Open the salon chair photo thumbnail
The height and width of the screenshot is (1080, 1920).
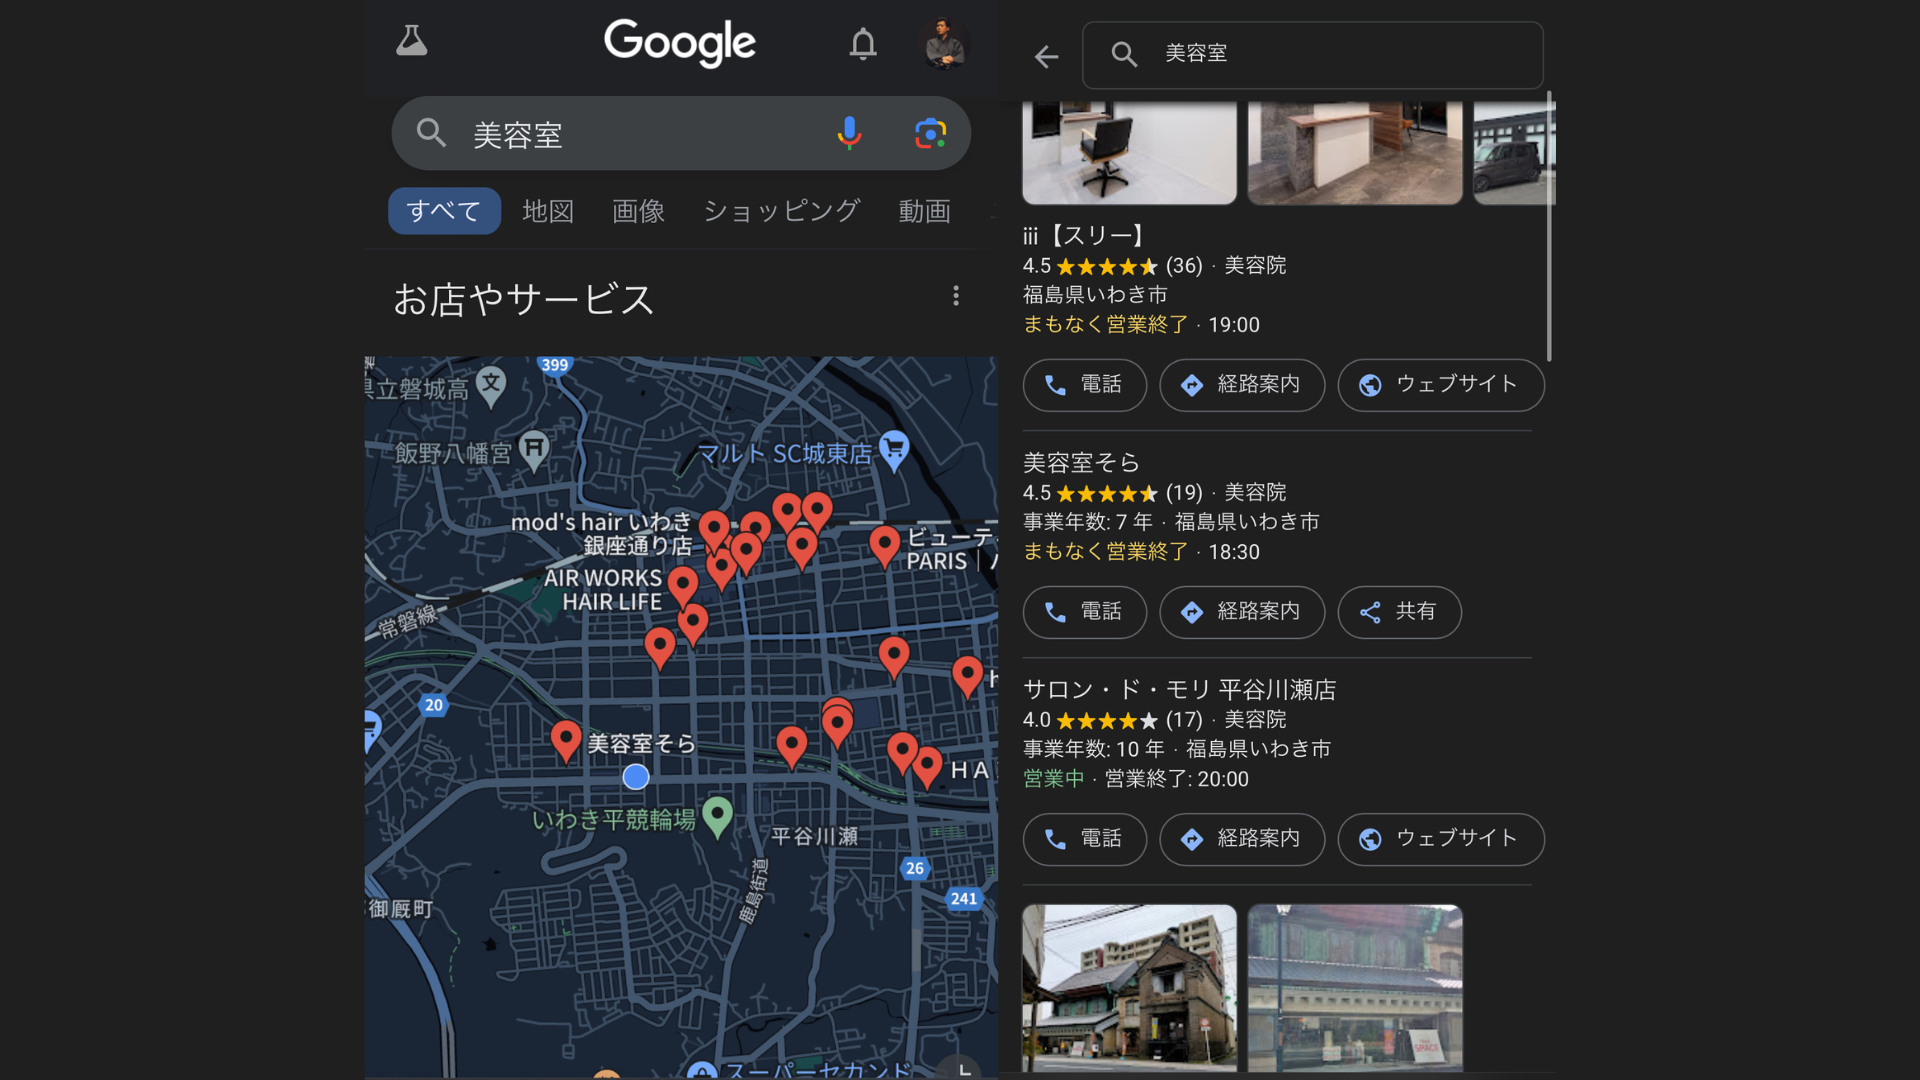click(1129, 152)
